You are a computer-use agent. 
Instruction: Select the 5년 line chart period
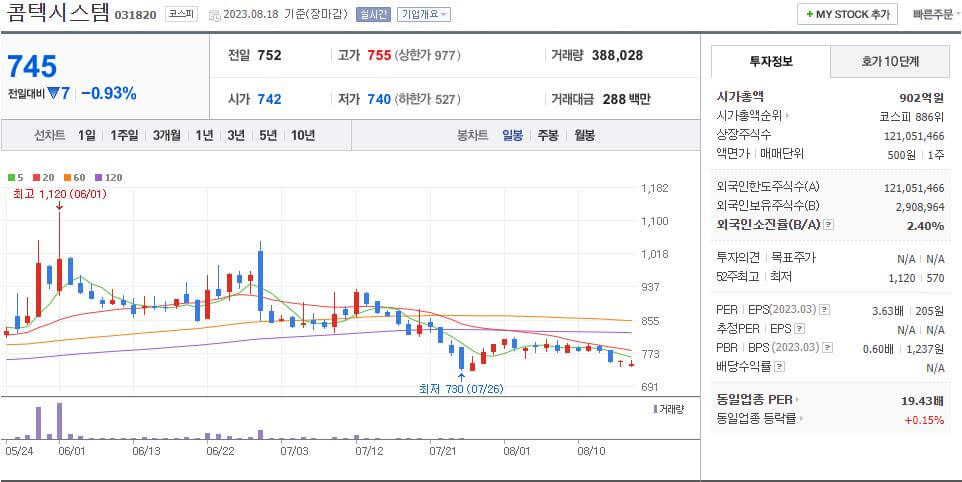tap(268, 136)
